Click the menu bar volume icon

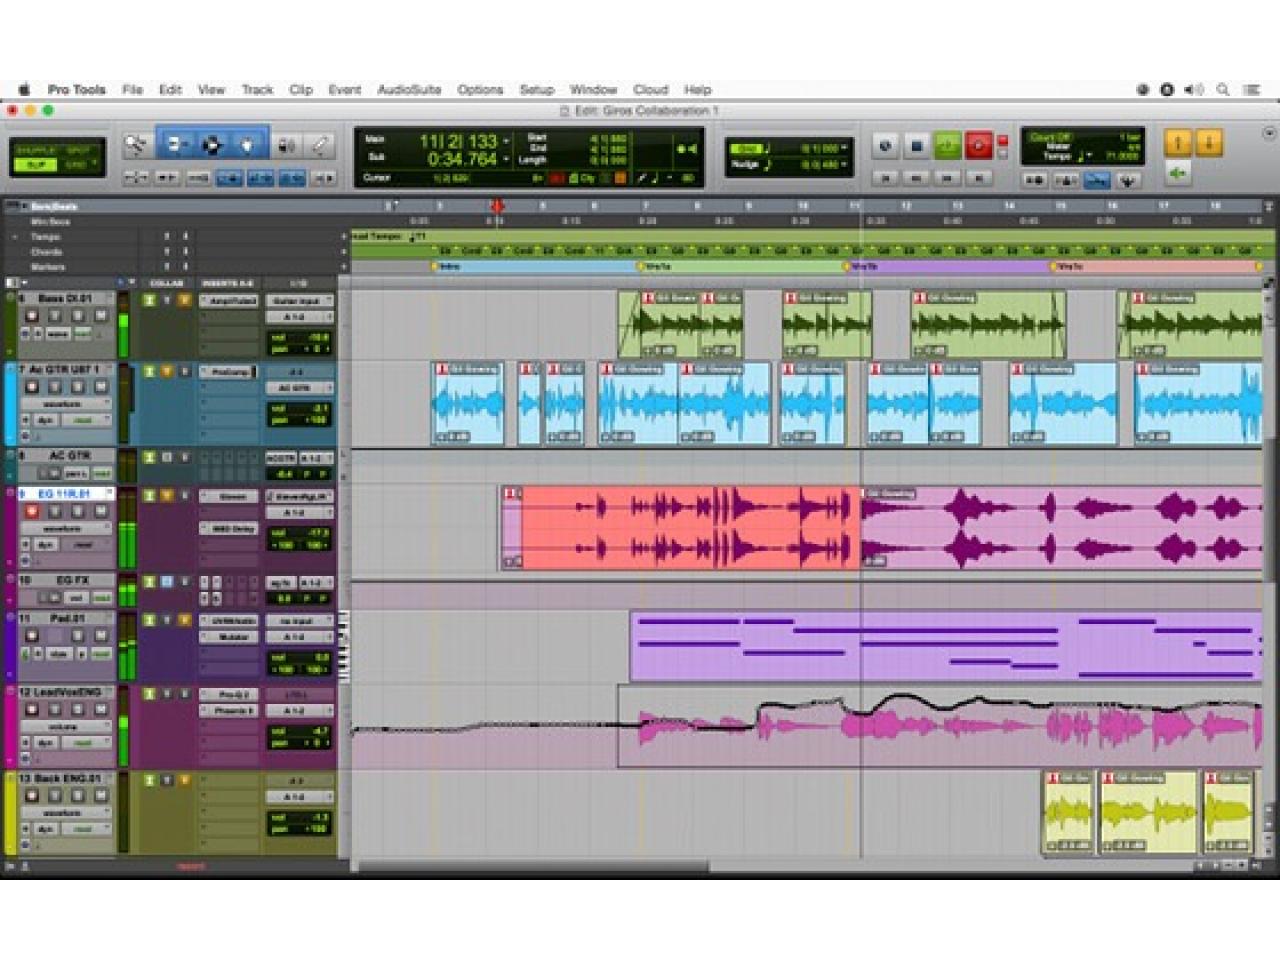(1194, 90)
